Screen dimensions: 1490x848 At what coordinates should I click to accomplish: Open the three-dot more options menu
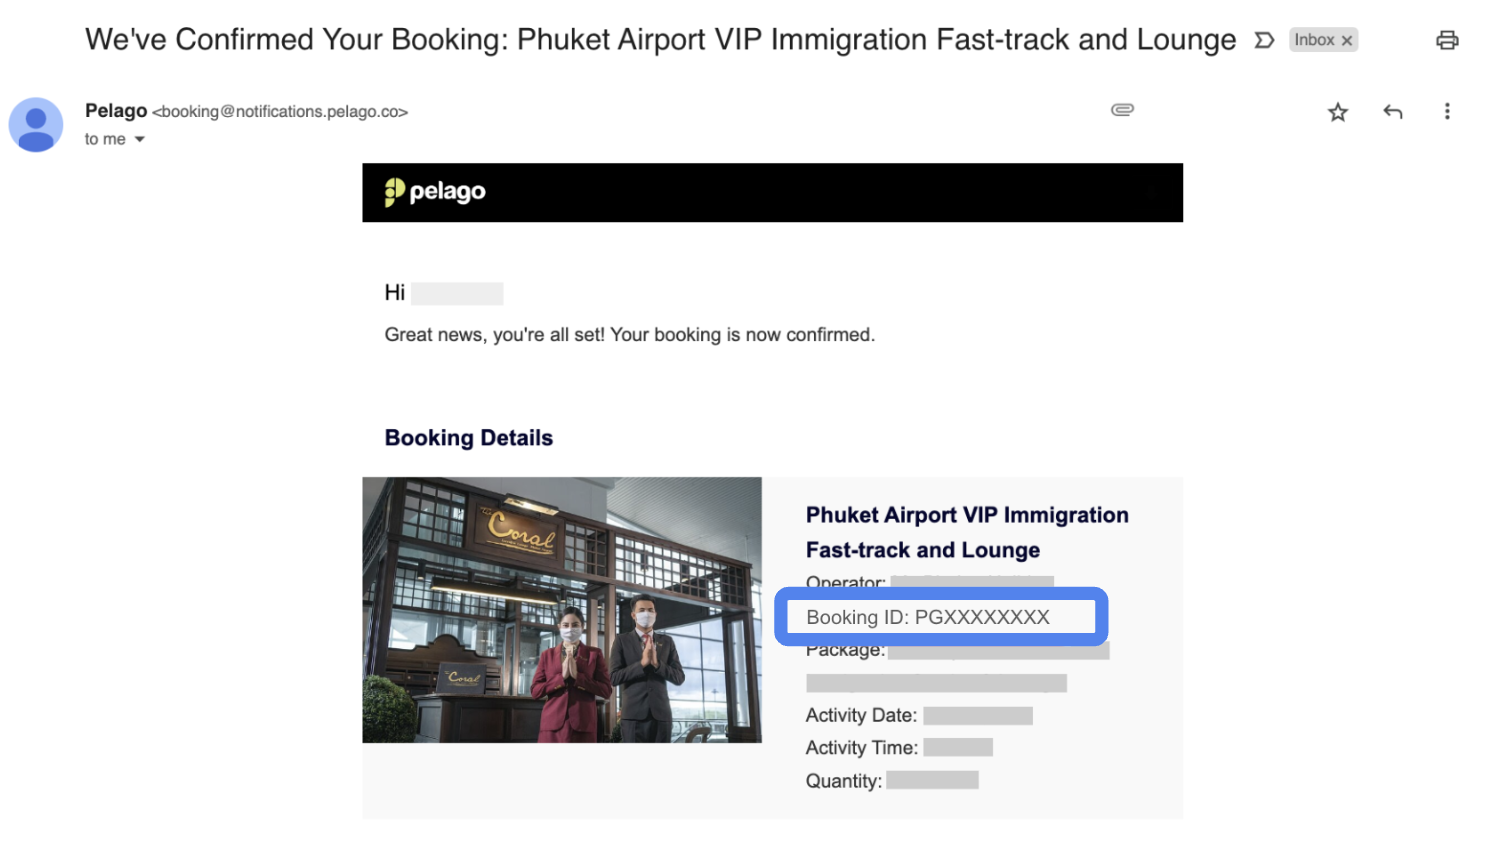pos(1446,112)
